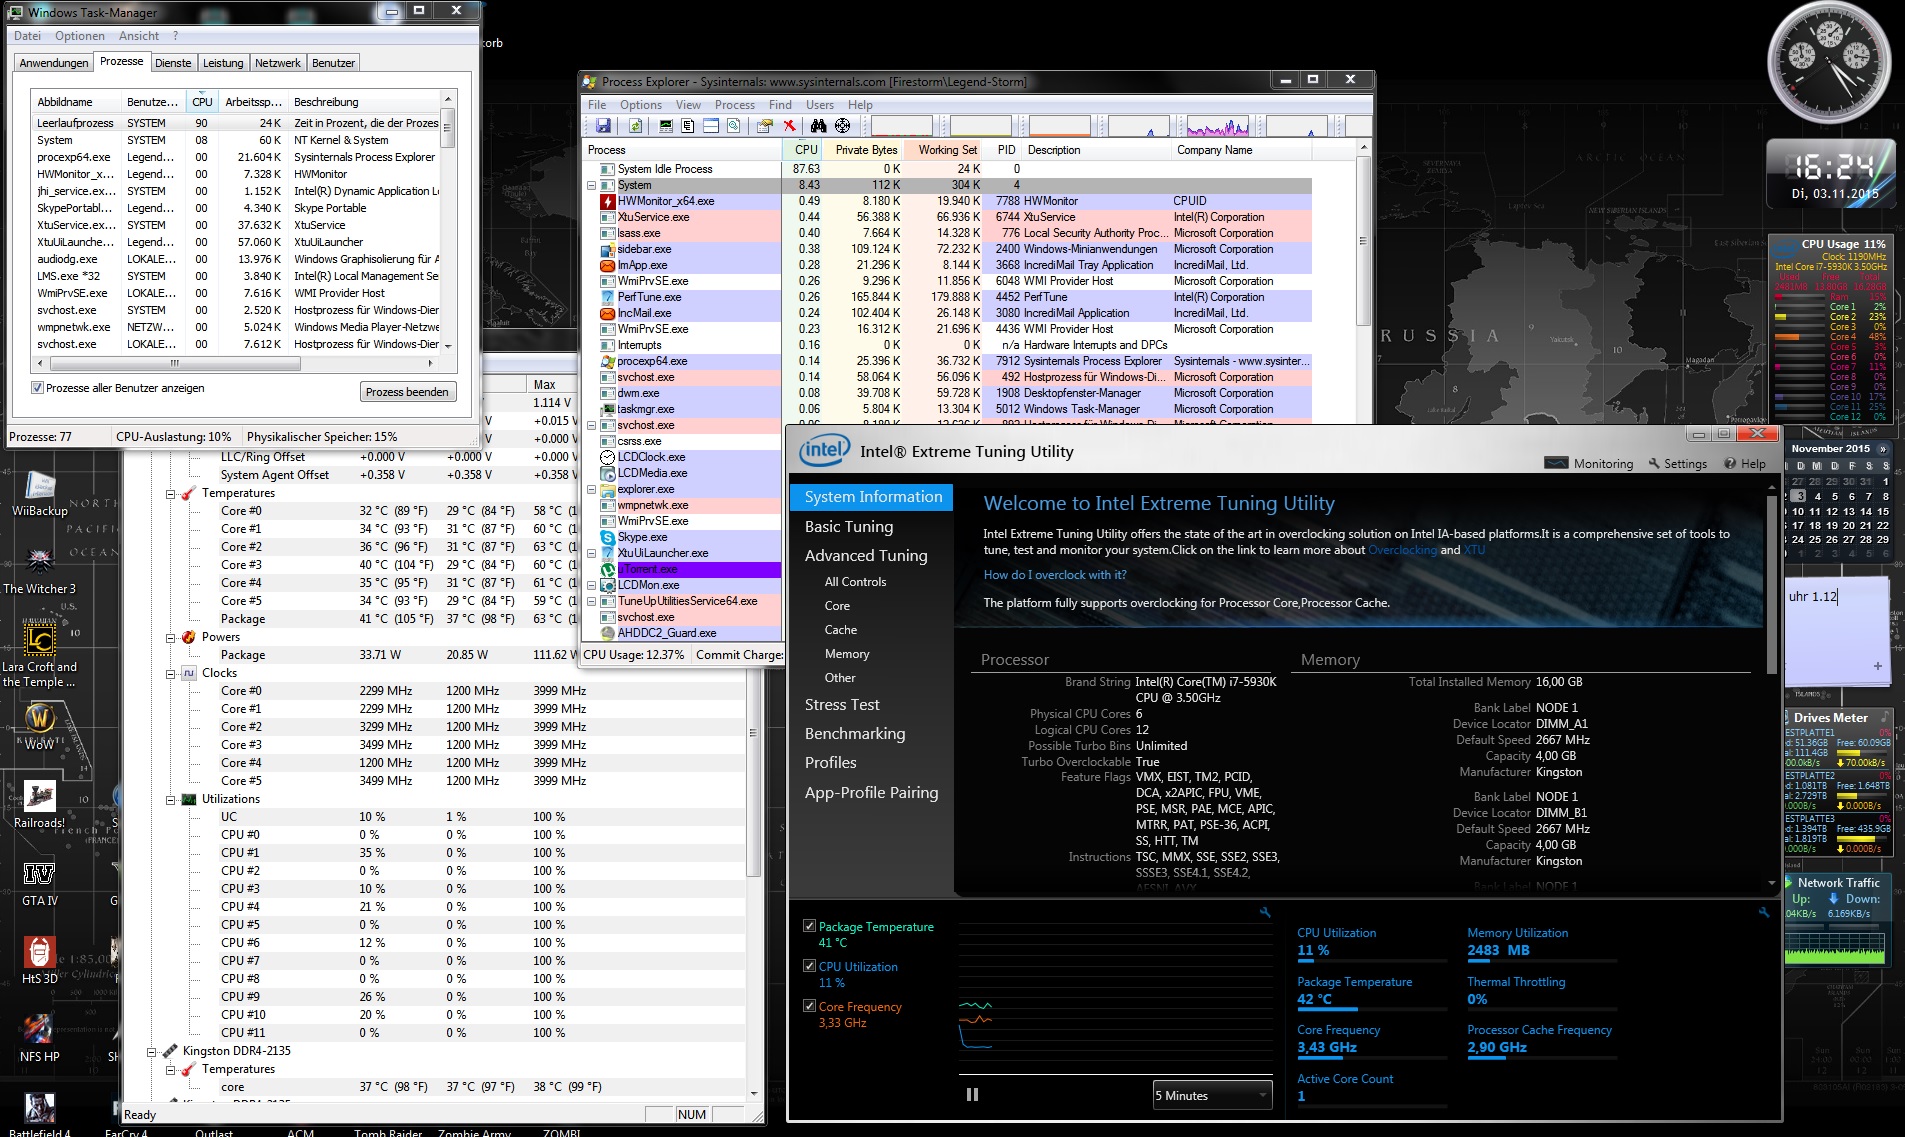Uncheck CPU Utilization in XTU graph
This screenshot has width=1905, height=1137.
coord(810,966)
